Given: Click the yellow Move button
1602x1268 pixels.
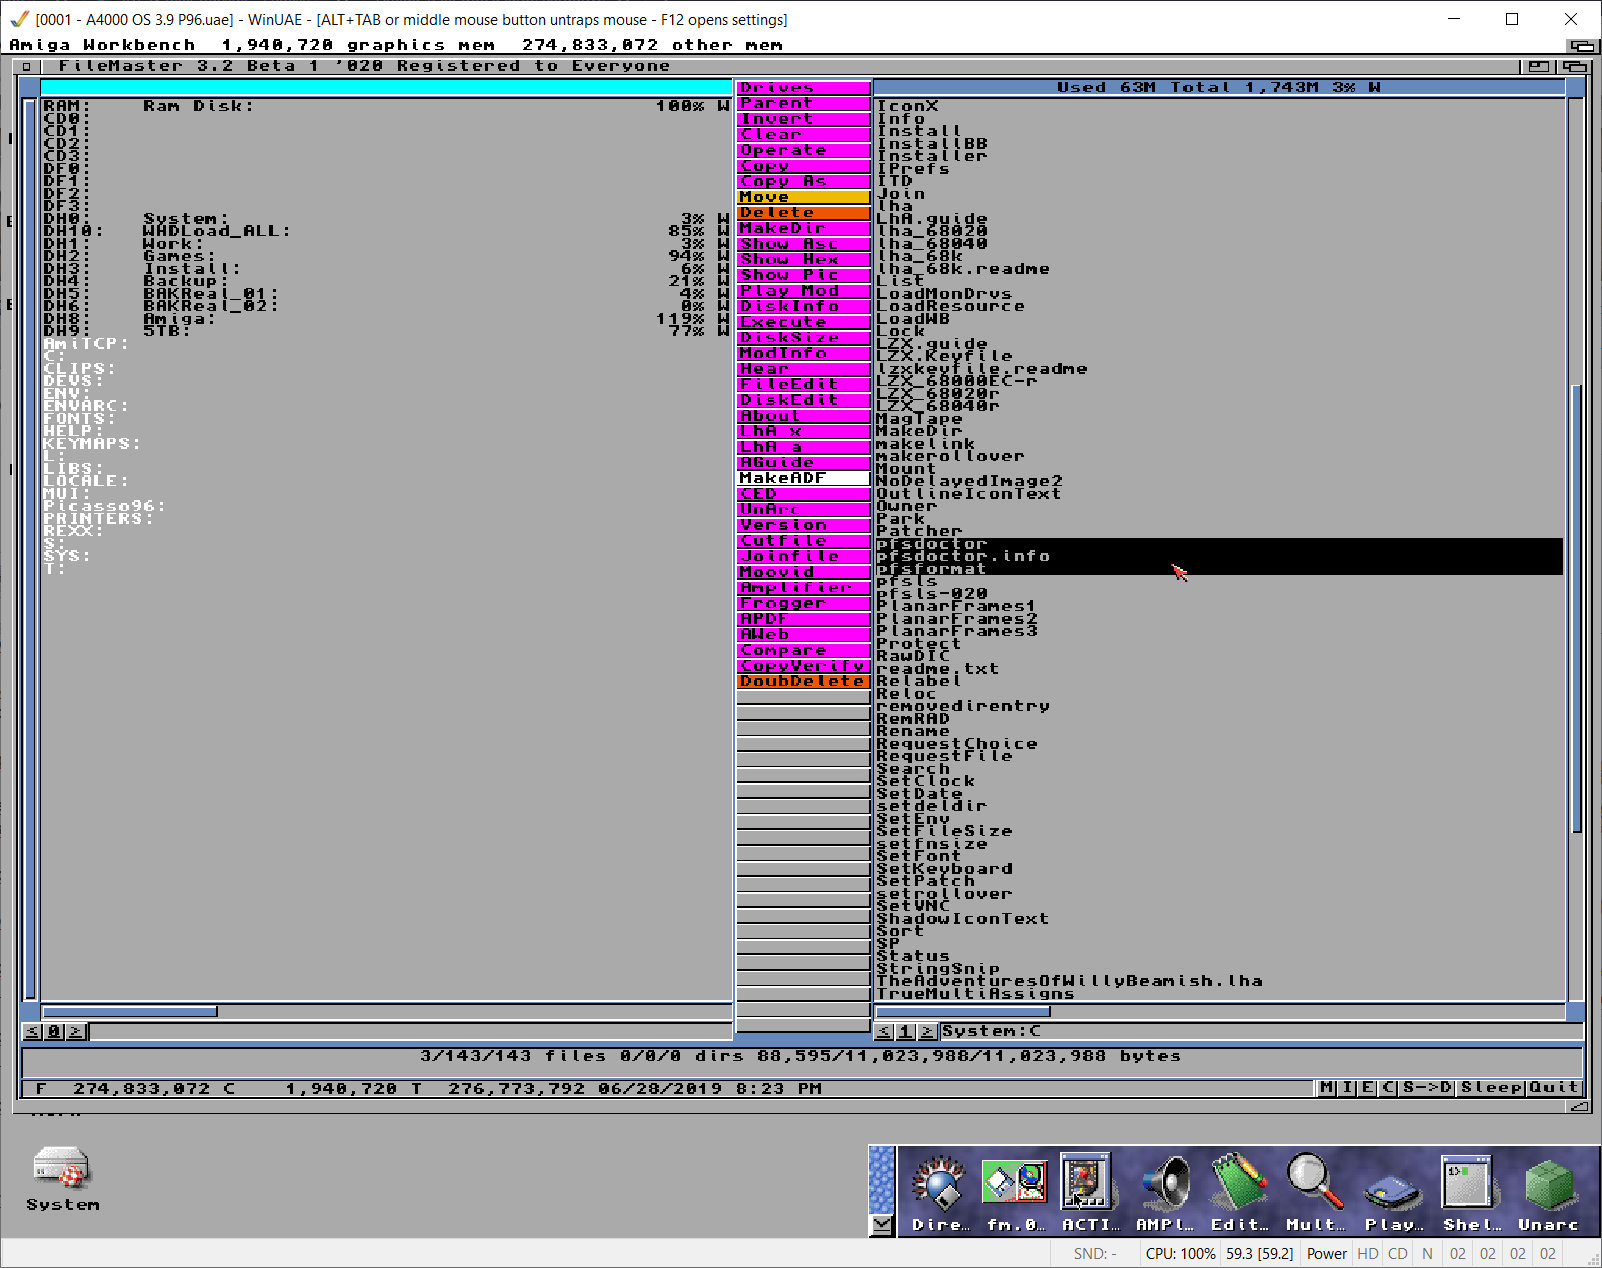Looking at the screenshot, I should click(803, 197).
